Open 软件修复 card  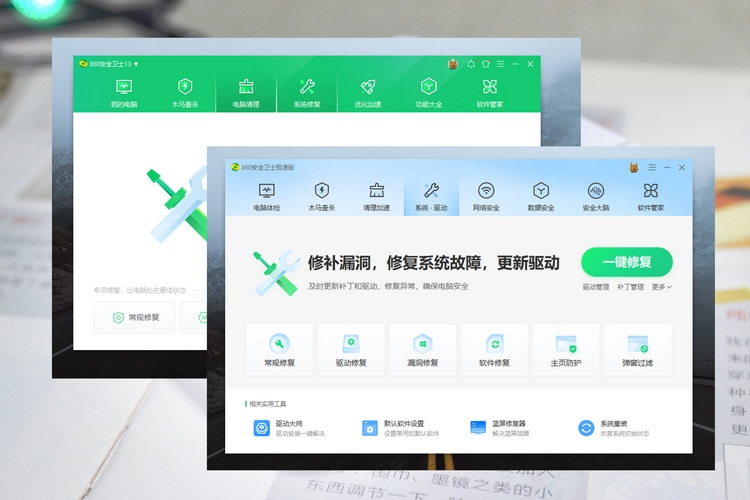coord(494,350)
